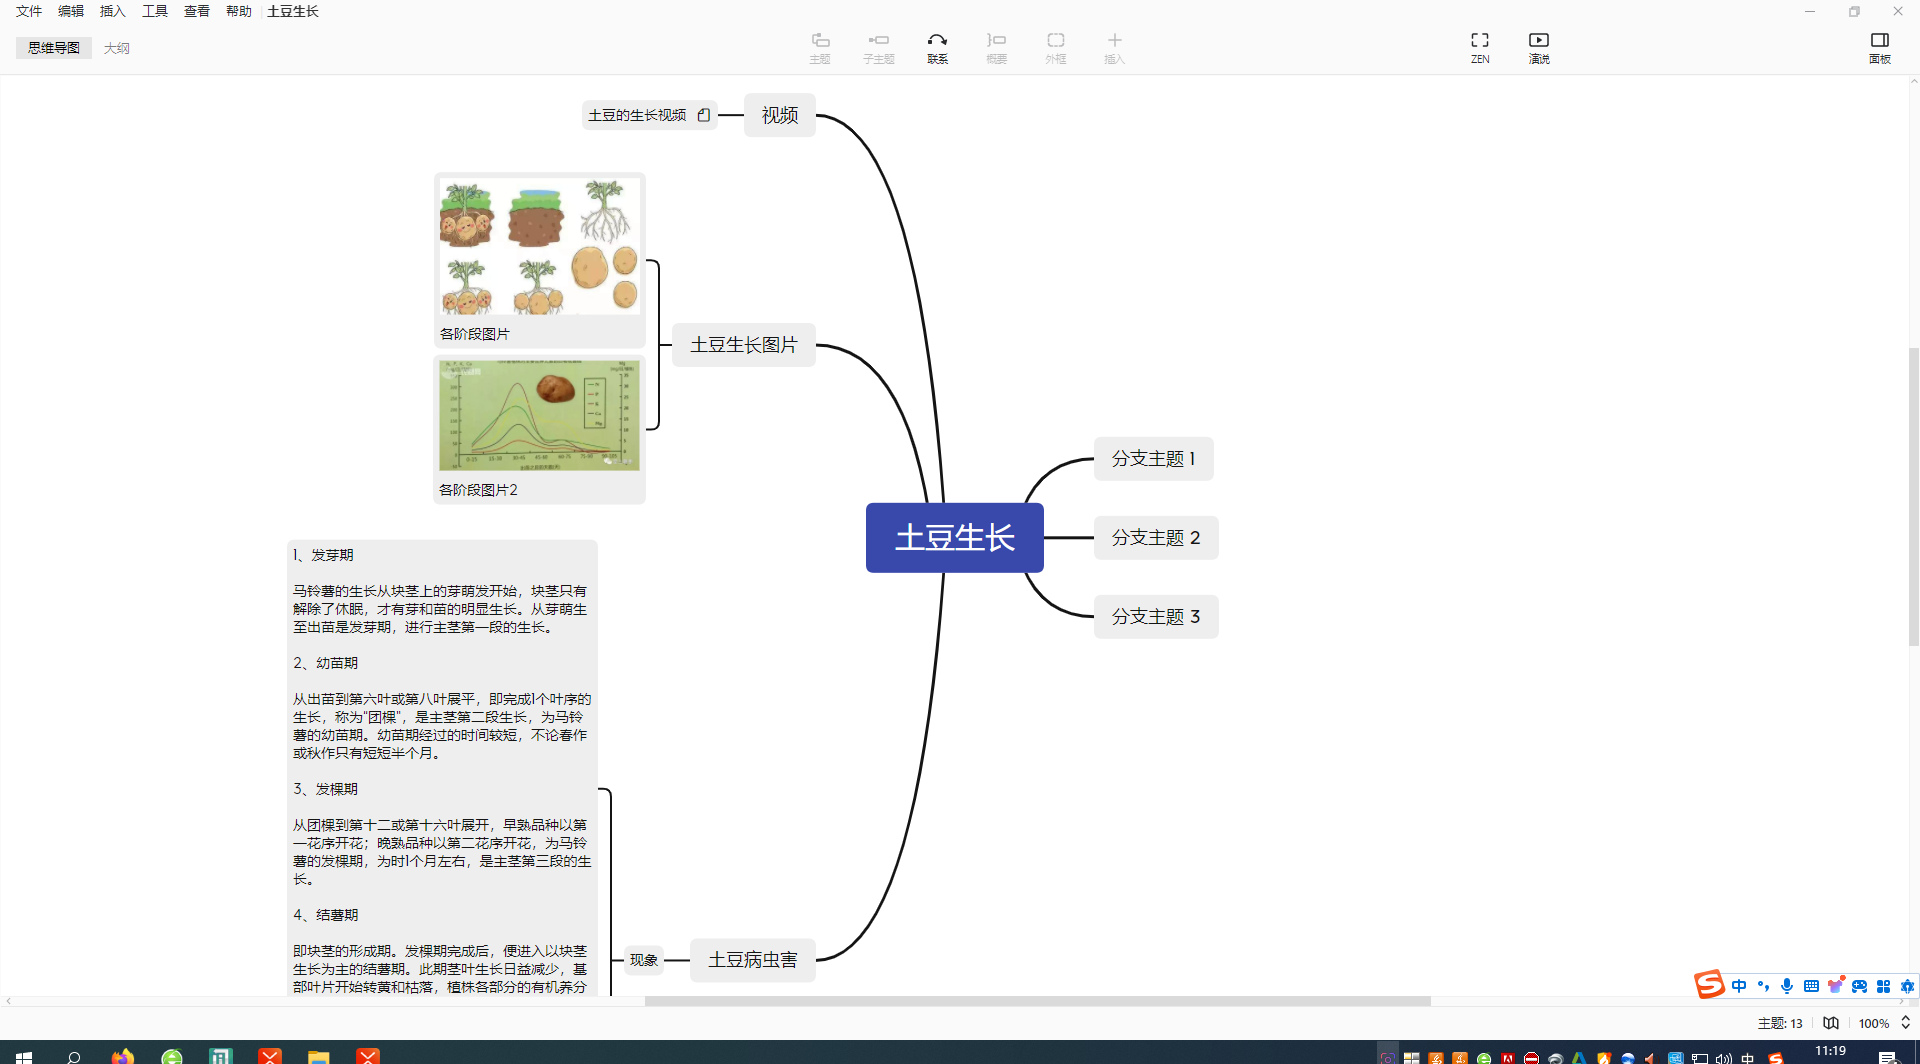Select 分支主题 2

pos(1156,538)
